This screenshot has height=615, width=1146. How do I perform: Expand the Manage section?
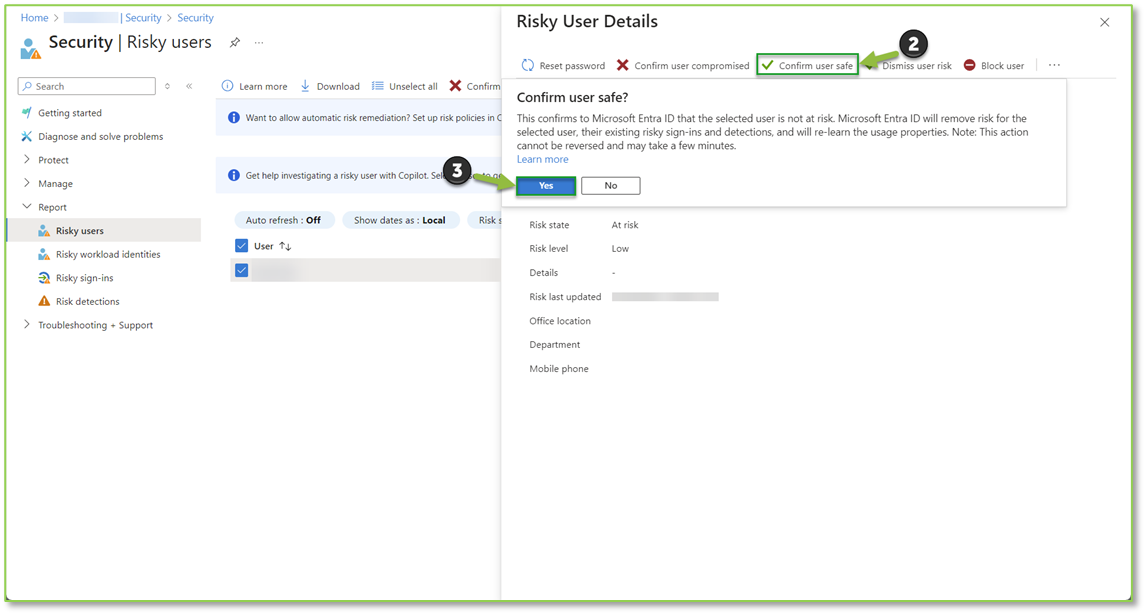click(x=55, y=184)
